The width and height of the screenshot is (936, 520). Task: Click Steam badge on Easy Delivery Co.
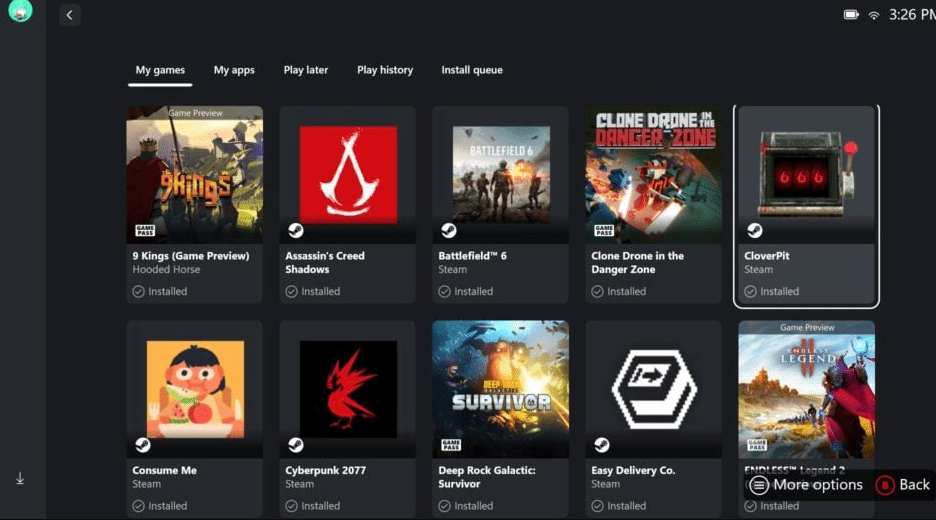click(602, 445)
